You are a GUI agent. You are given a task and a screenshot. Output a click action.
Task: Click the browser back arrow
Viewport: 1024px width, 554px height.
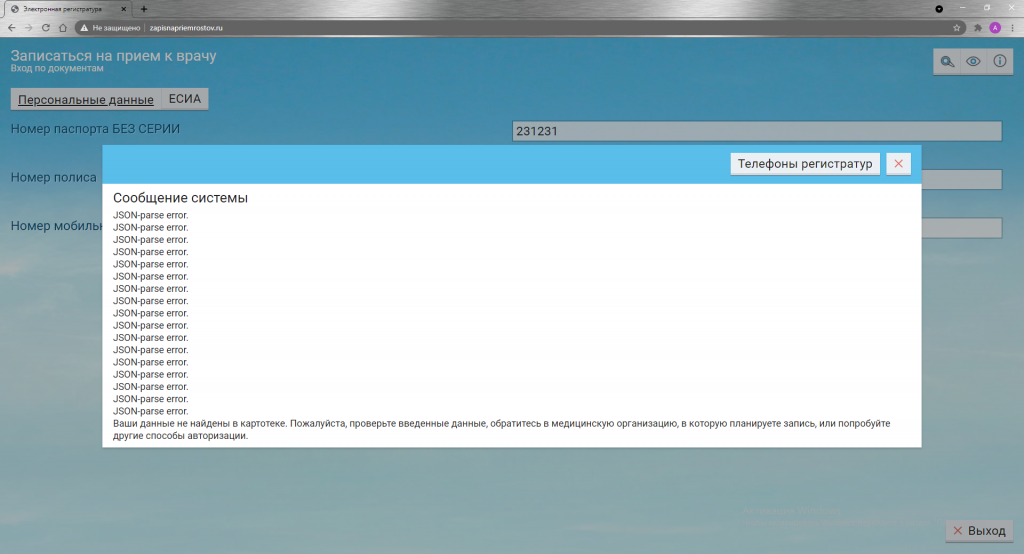pyautogui.click(x=11, y=28)
